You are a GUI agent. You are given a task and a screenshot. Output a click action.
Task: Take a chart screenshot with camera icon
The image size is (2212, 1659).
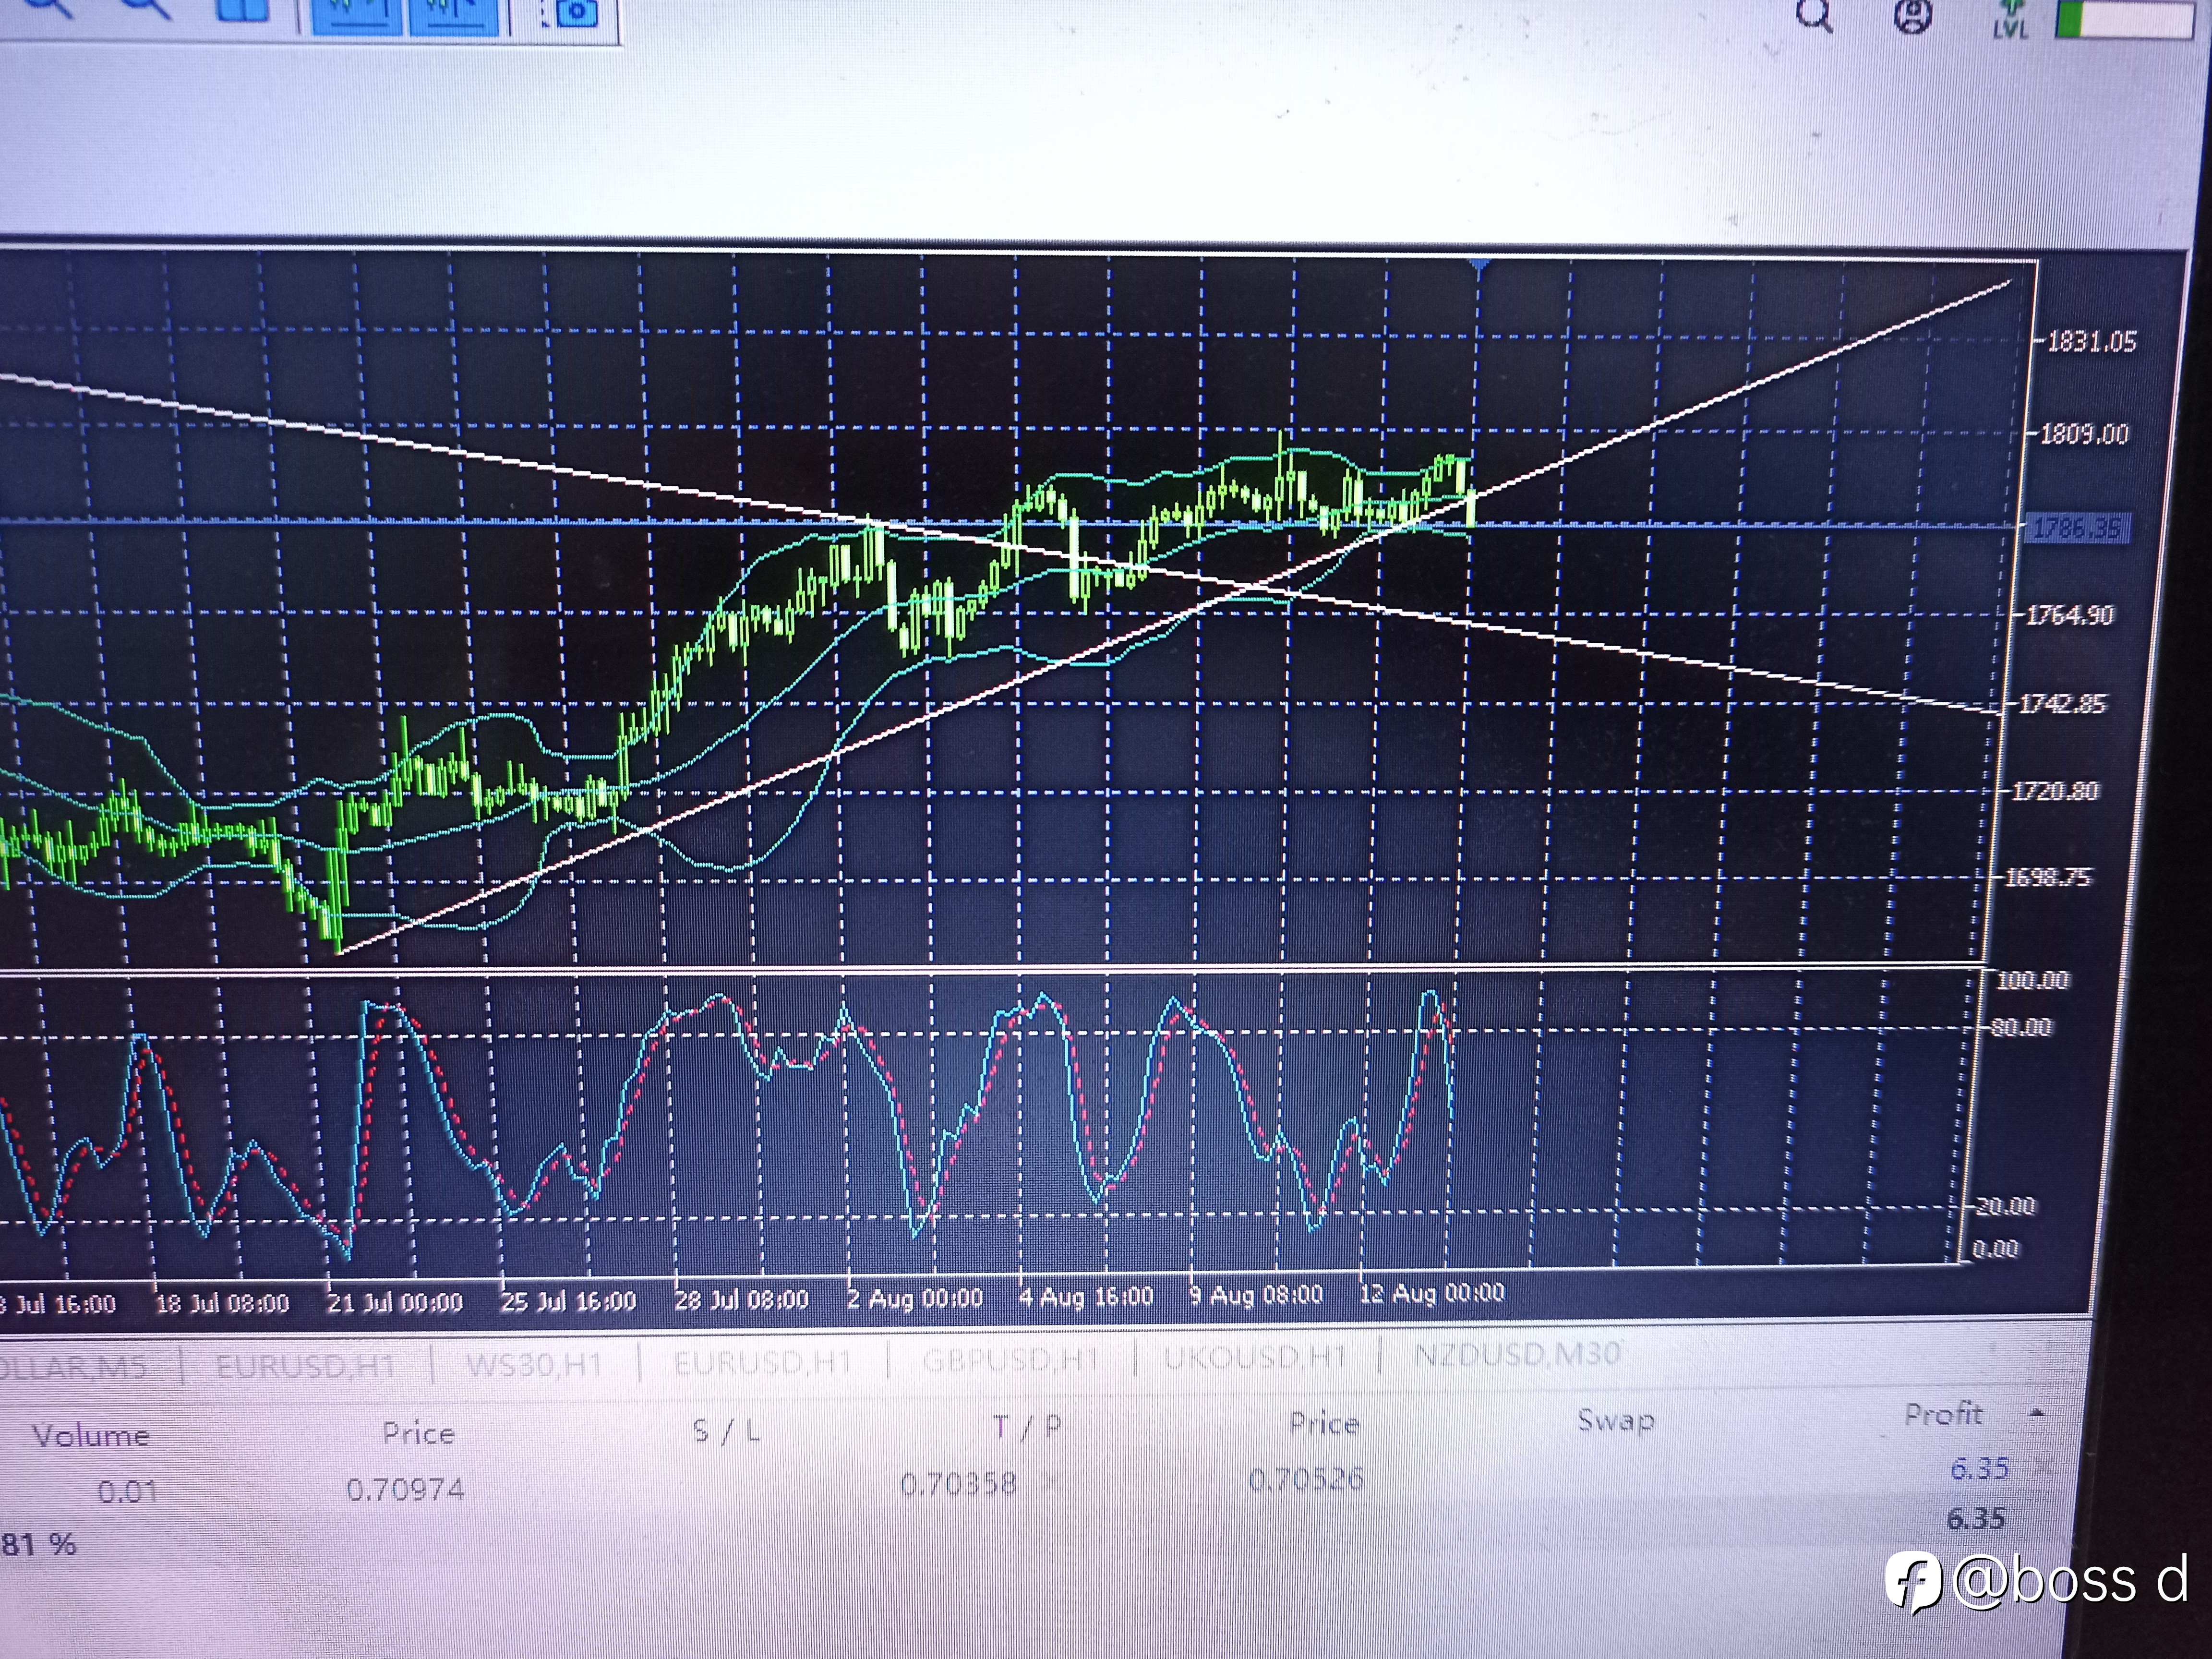[x=576, y=12]
